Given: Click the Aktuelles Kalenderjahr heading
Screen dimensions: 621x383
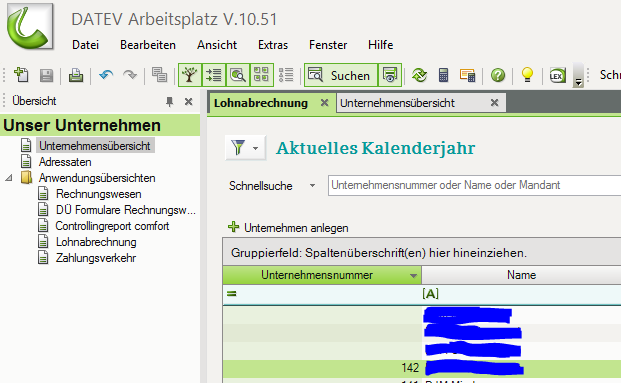Looking at the screenshot, I should [x=375, y=148].
